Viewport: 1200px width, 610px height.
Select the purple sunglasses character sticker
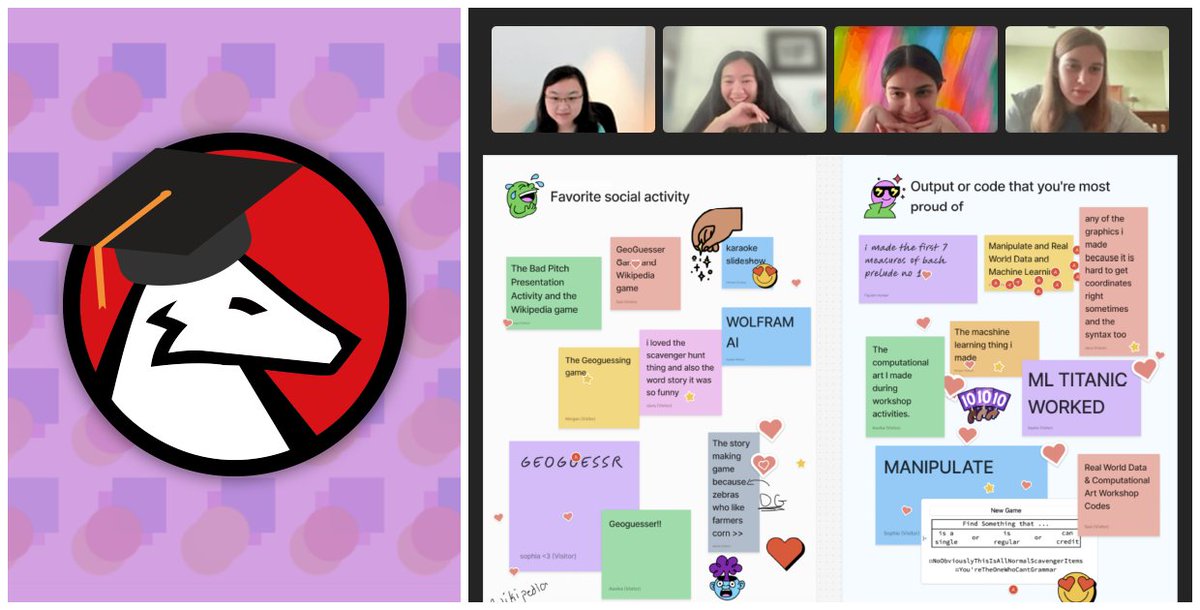point(883,197)
